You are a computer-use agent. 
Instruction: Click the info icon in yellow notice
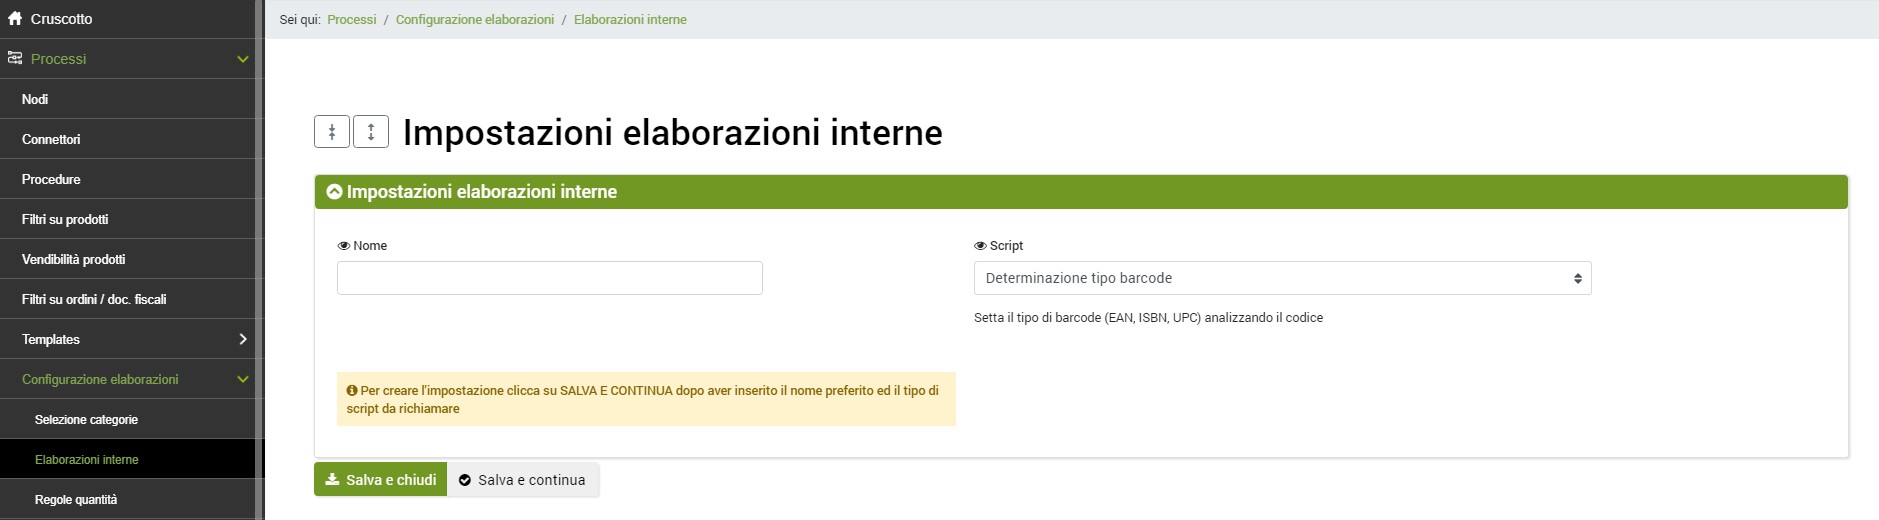pyautogui.click(x=352, y=391)
